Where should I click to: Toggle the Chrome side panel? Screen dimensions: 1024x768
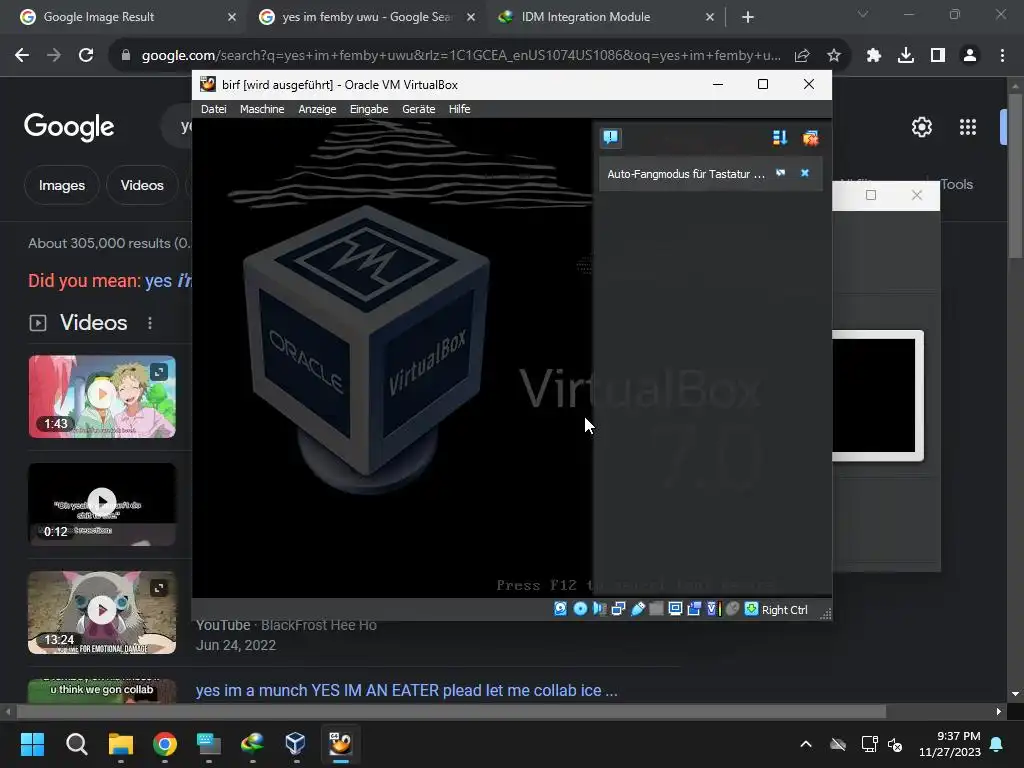tap(938, 56)
